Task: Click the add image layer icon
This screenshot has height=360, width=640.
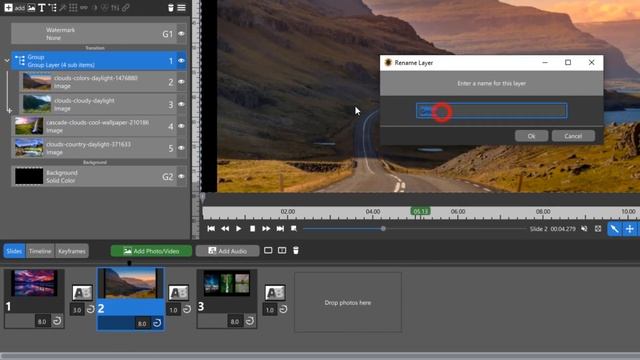Action: tap(31, 8)
